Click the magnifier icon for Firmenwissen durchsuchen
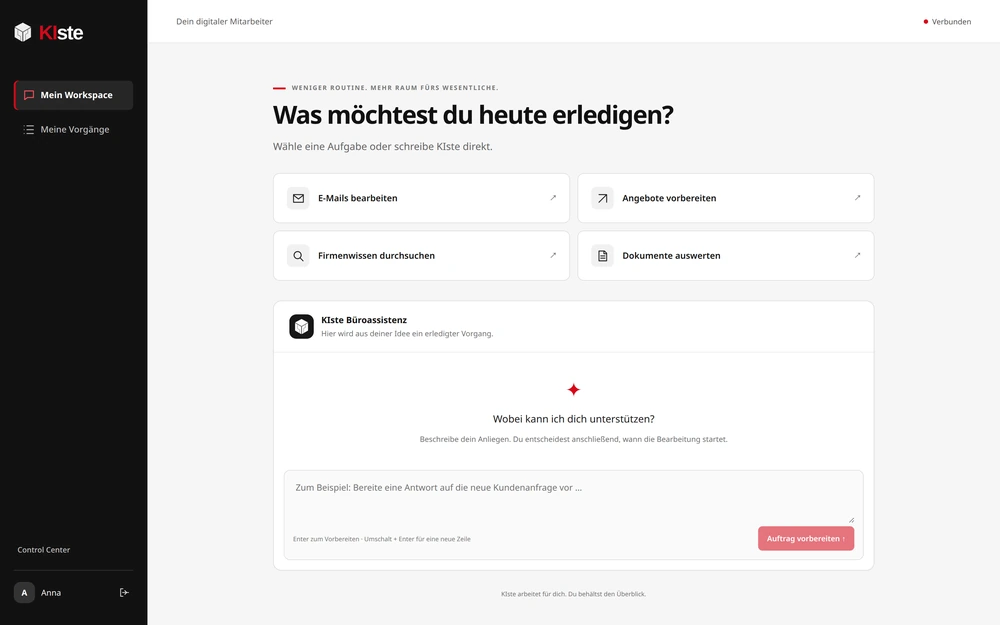1000x625 pixels. tap(298, 256)
